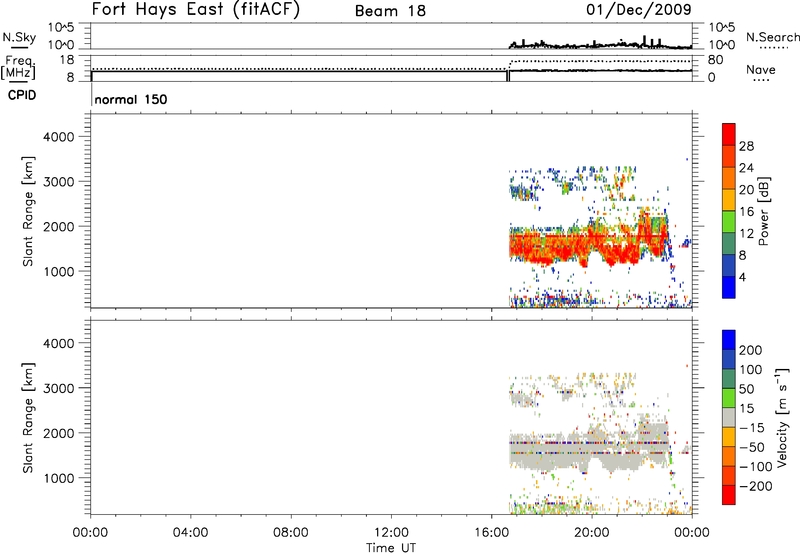Click the 'Freq. [MHz]' axis label
This screenshot has width=800, height=554.
[18, 67]
